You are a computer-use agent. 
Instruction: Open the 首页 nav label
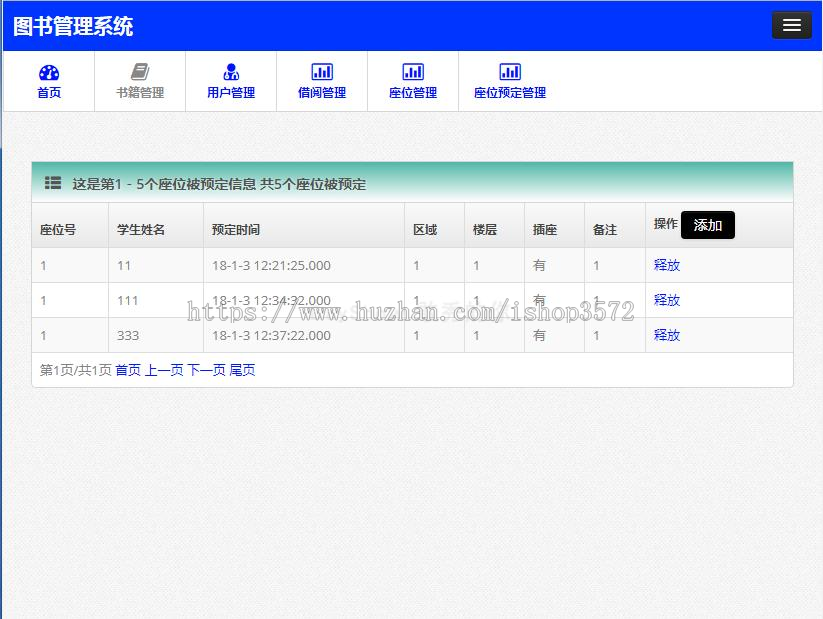(x=49, y=93)
